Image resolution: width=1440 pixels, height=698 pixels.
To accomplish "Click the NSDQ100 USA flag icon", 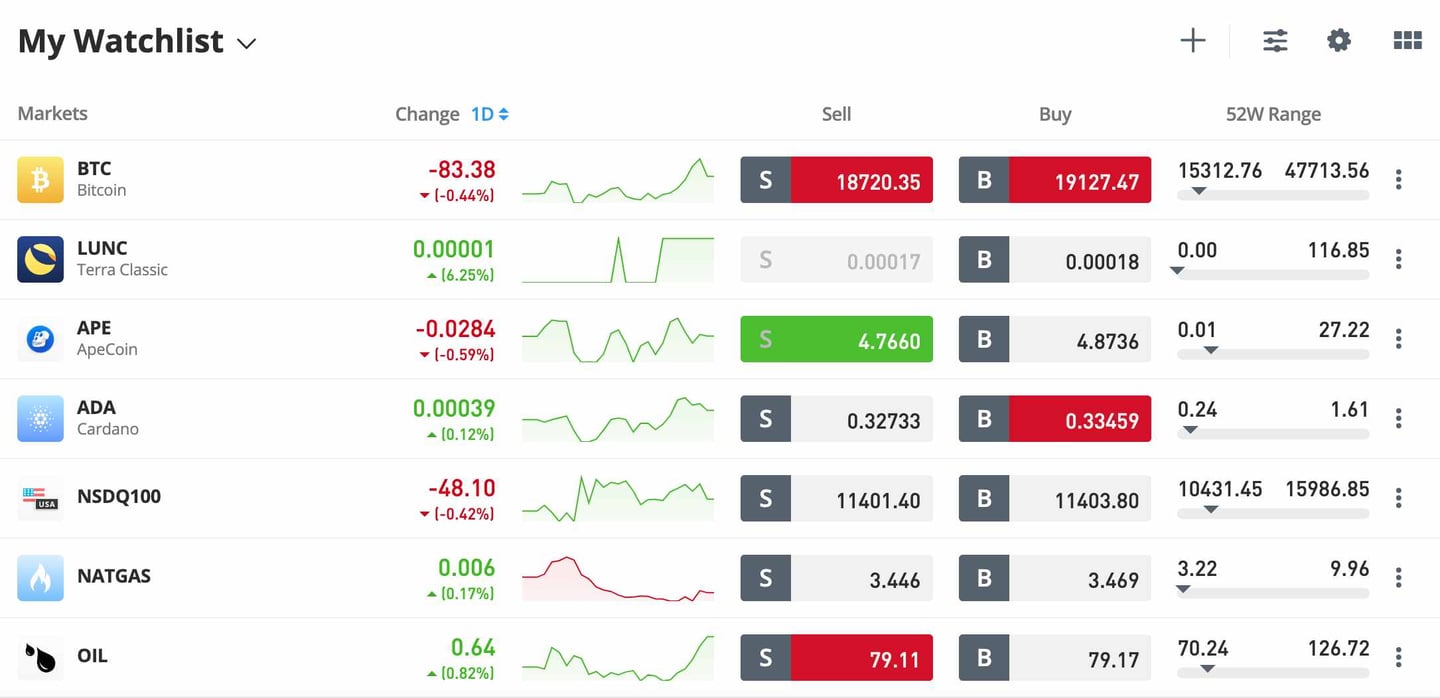I will click(x=40, y=498).
